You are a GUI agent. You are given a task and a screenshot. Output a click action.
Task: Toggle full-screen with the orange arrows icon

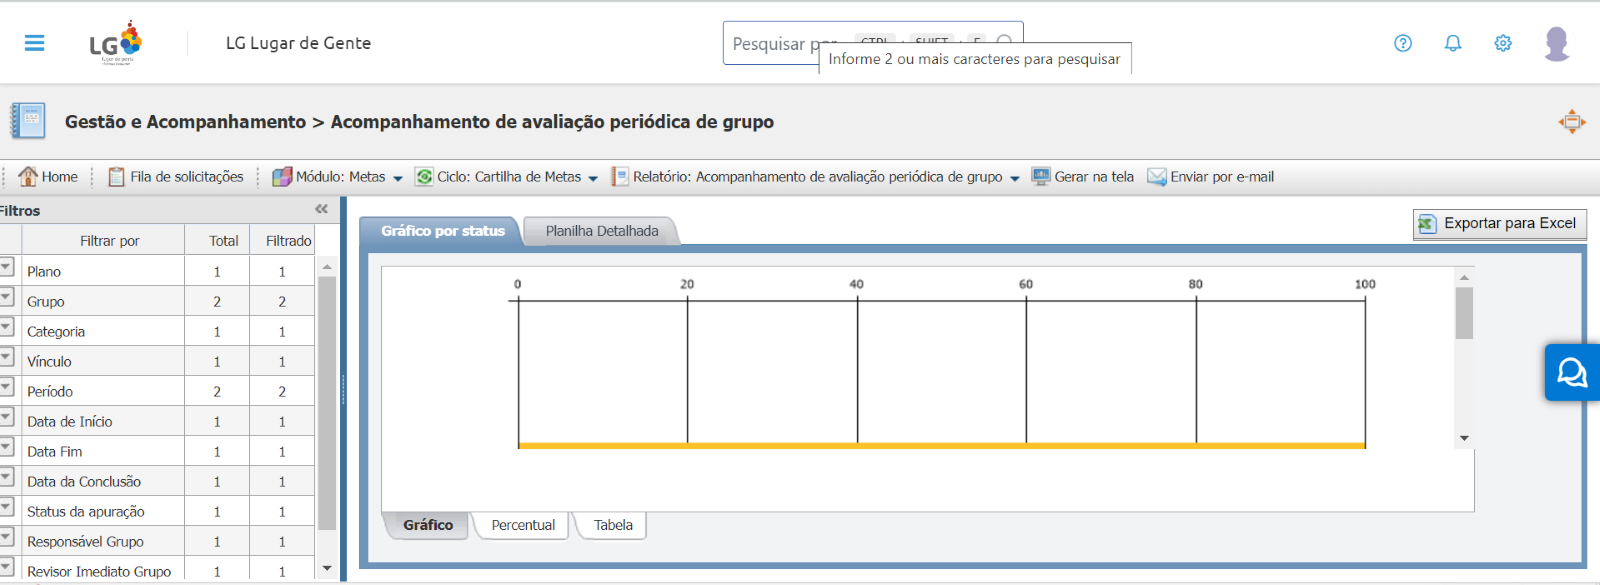tap(1572, 122)
